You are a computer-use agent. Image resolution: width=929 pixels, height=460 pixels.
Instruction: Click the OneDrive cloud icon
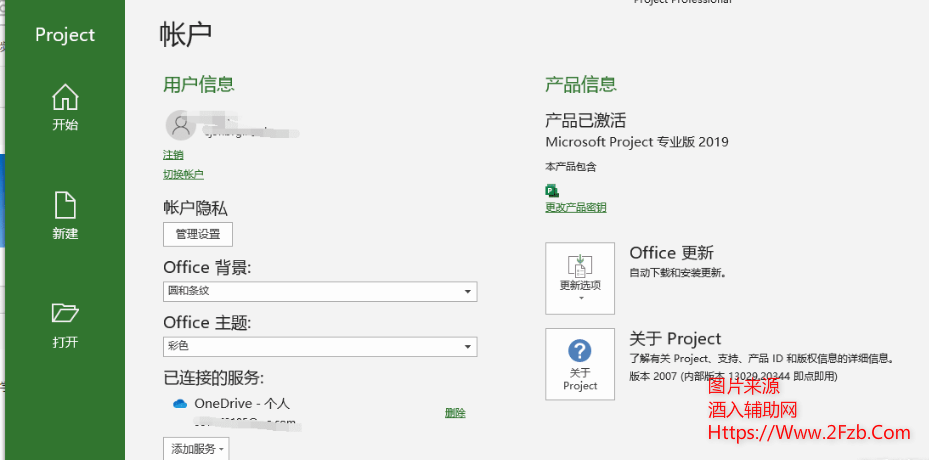180,404
